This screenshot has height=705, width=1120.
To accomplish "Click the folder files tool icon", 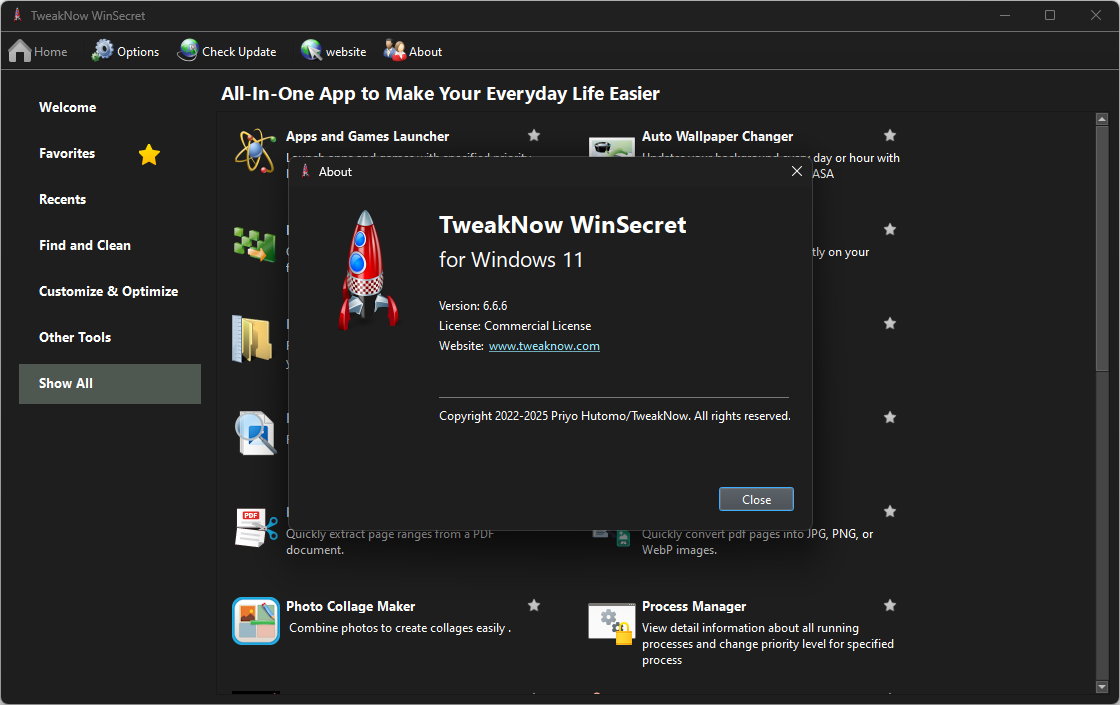I will point(252,339).
